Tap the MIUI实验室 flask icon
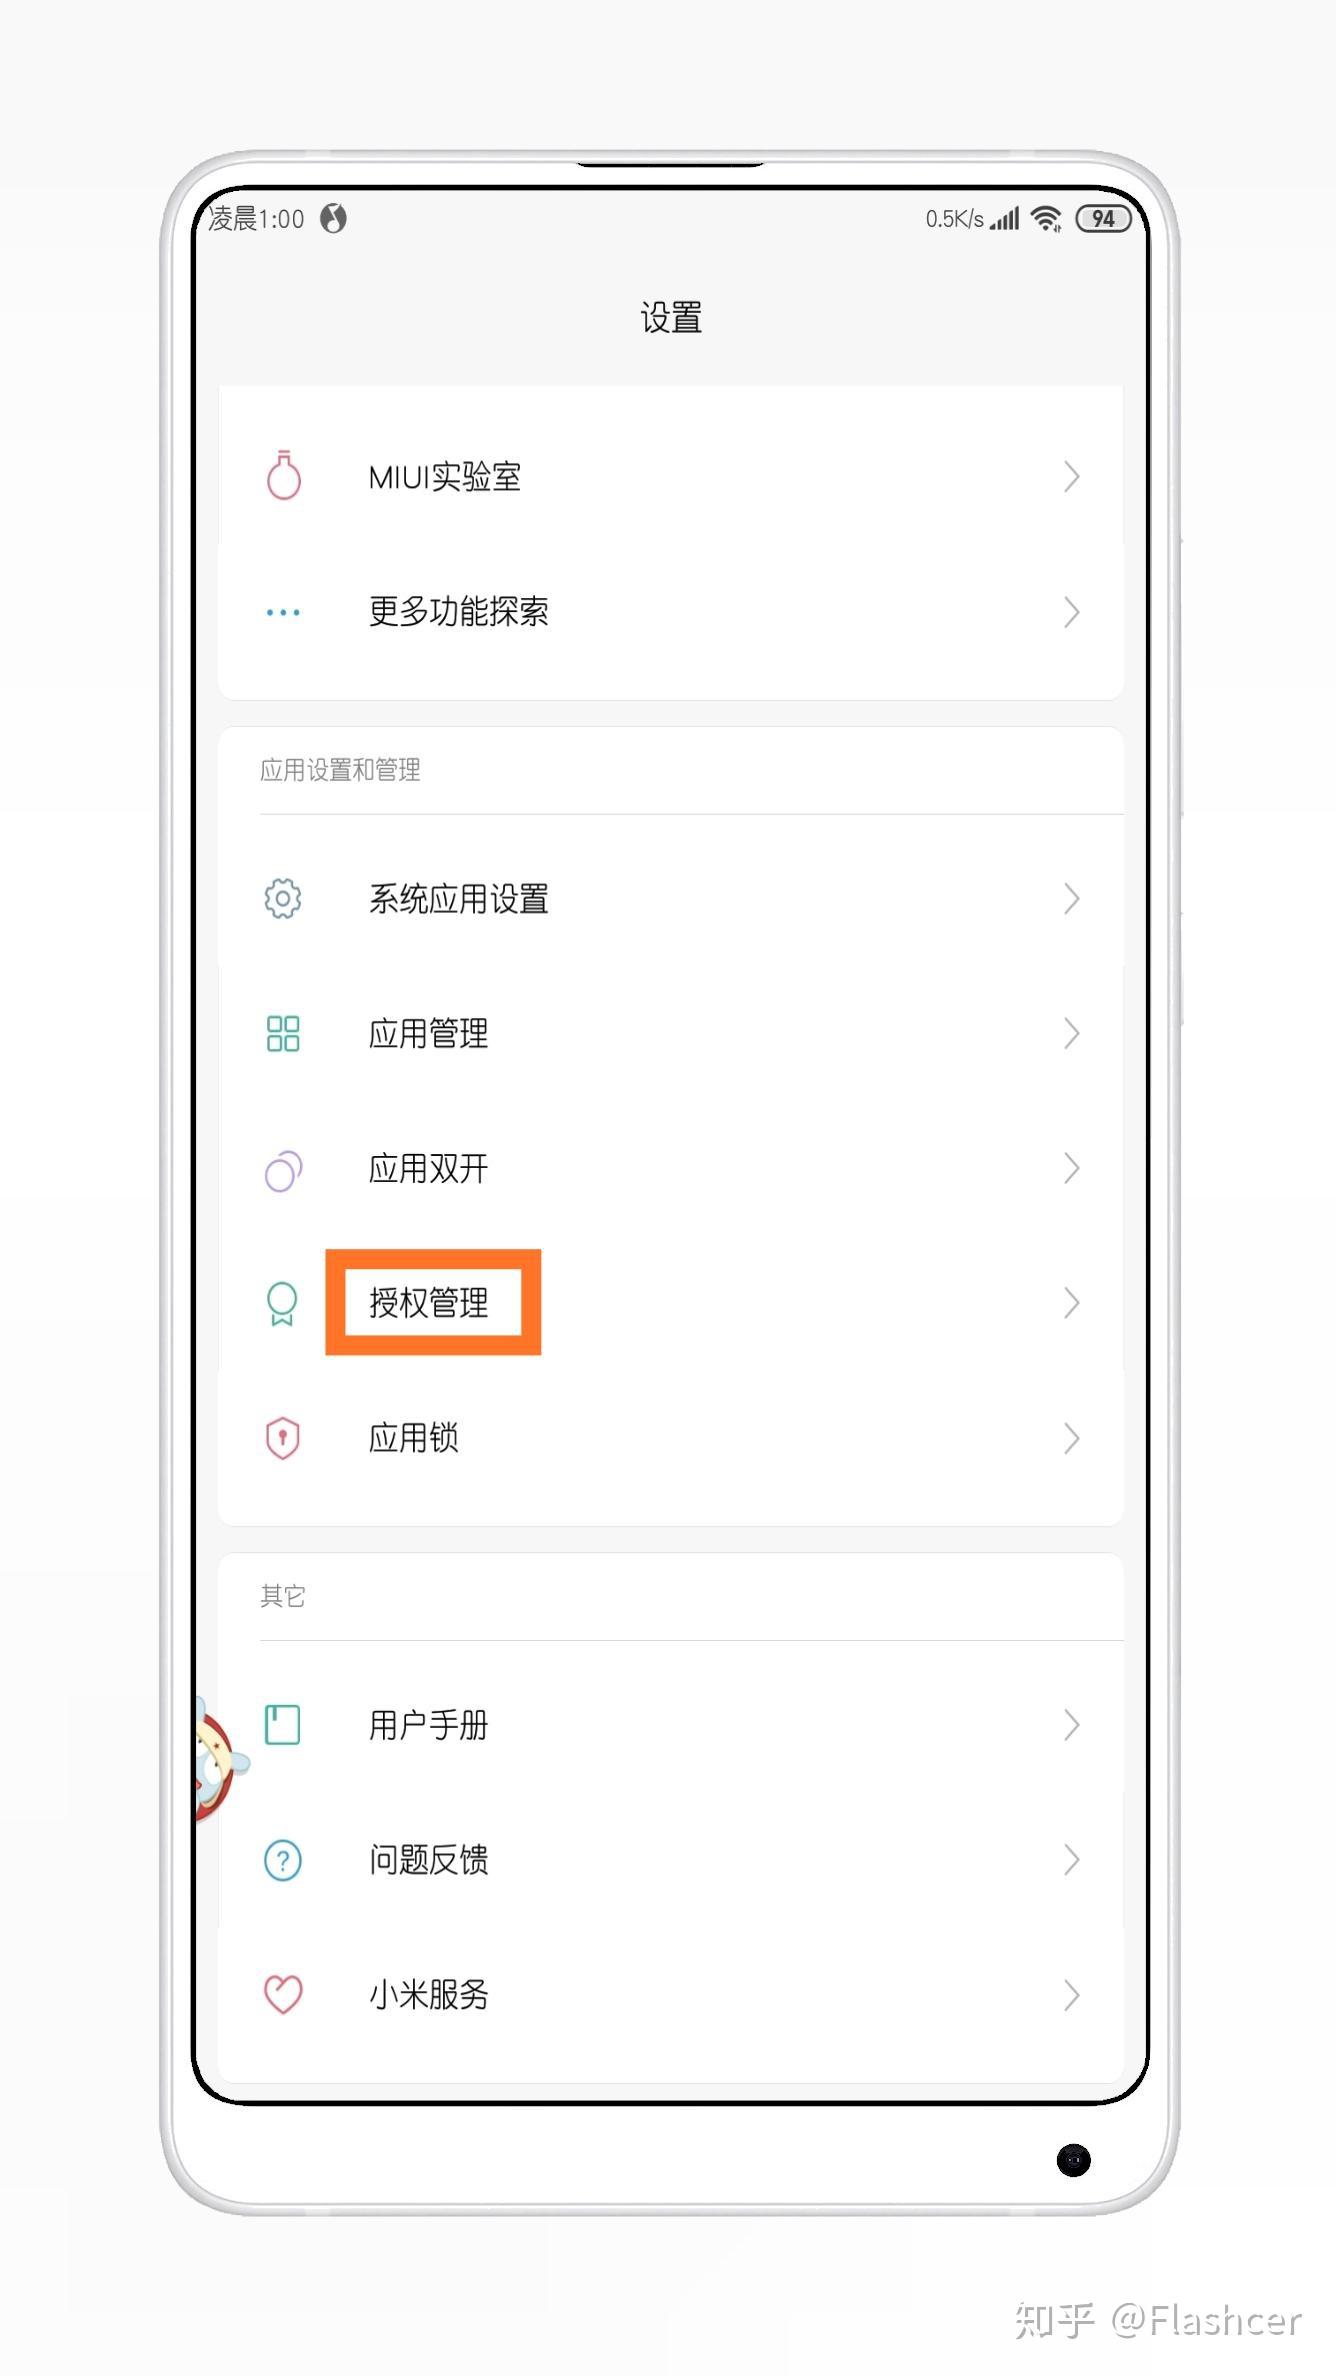 coord(283,475)
